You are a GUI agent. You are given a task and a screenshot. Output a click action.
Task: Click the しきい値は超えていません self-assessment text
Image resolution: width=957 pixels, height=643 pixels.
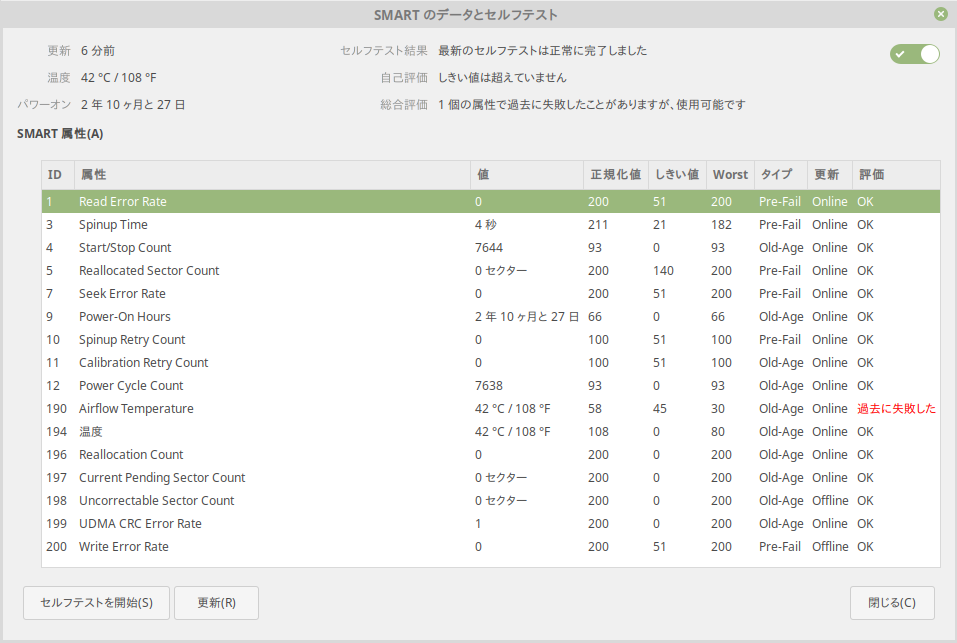pos(502,77)
